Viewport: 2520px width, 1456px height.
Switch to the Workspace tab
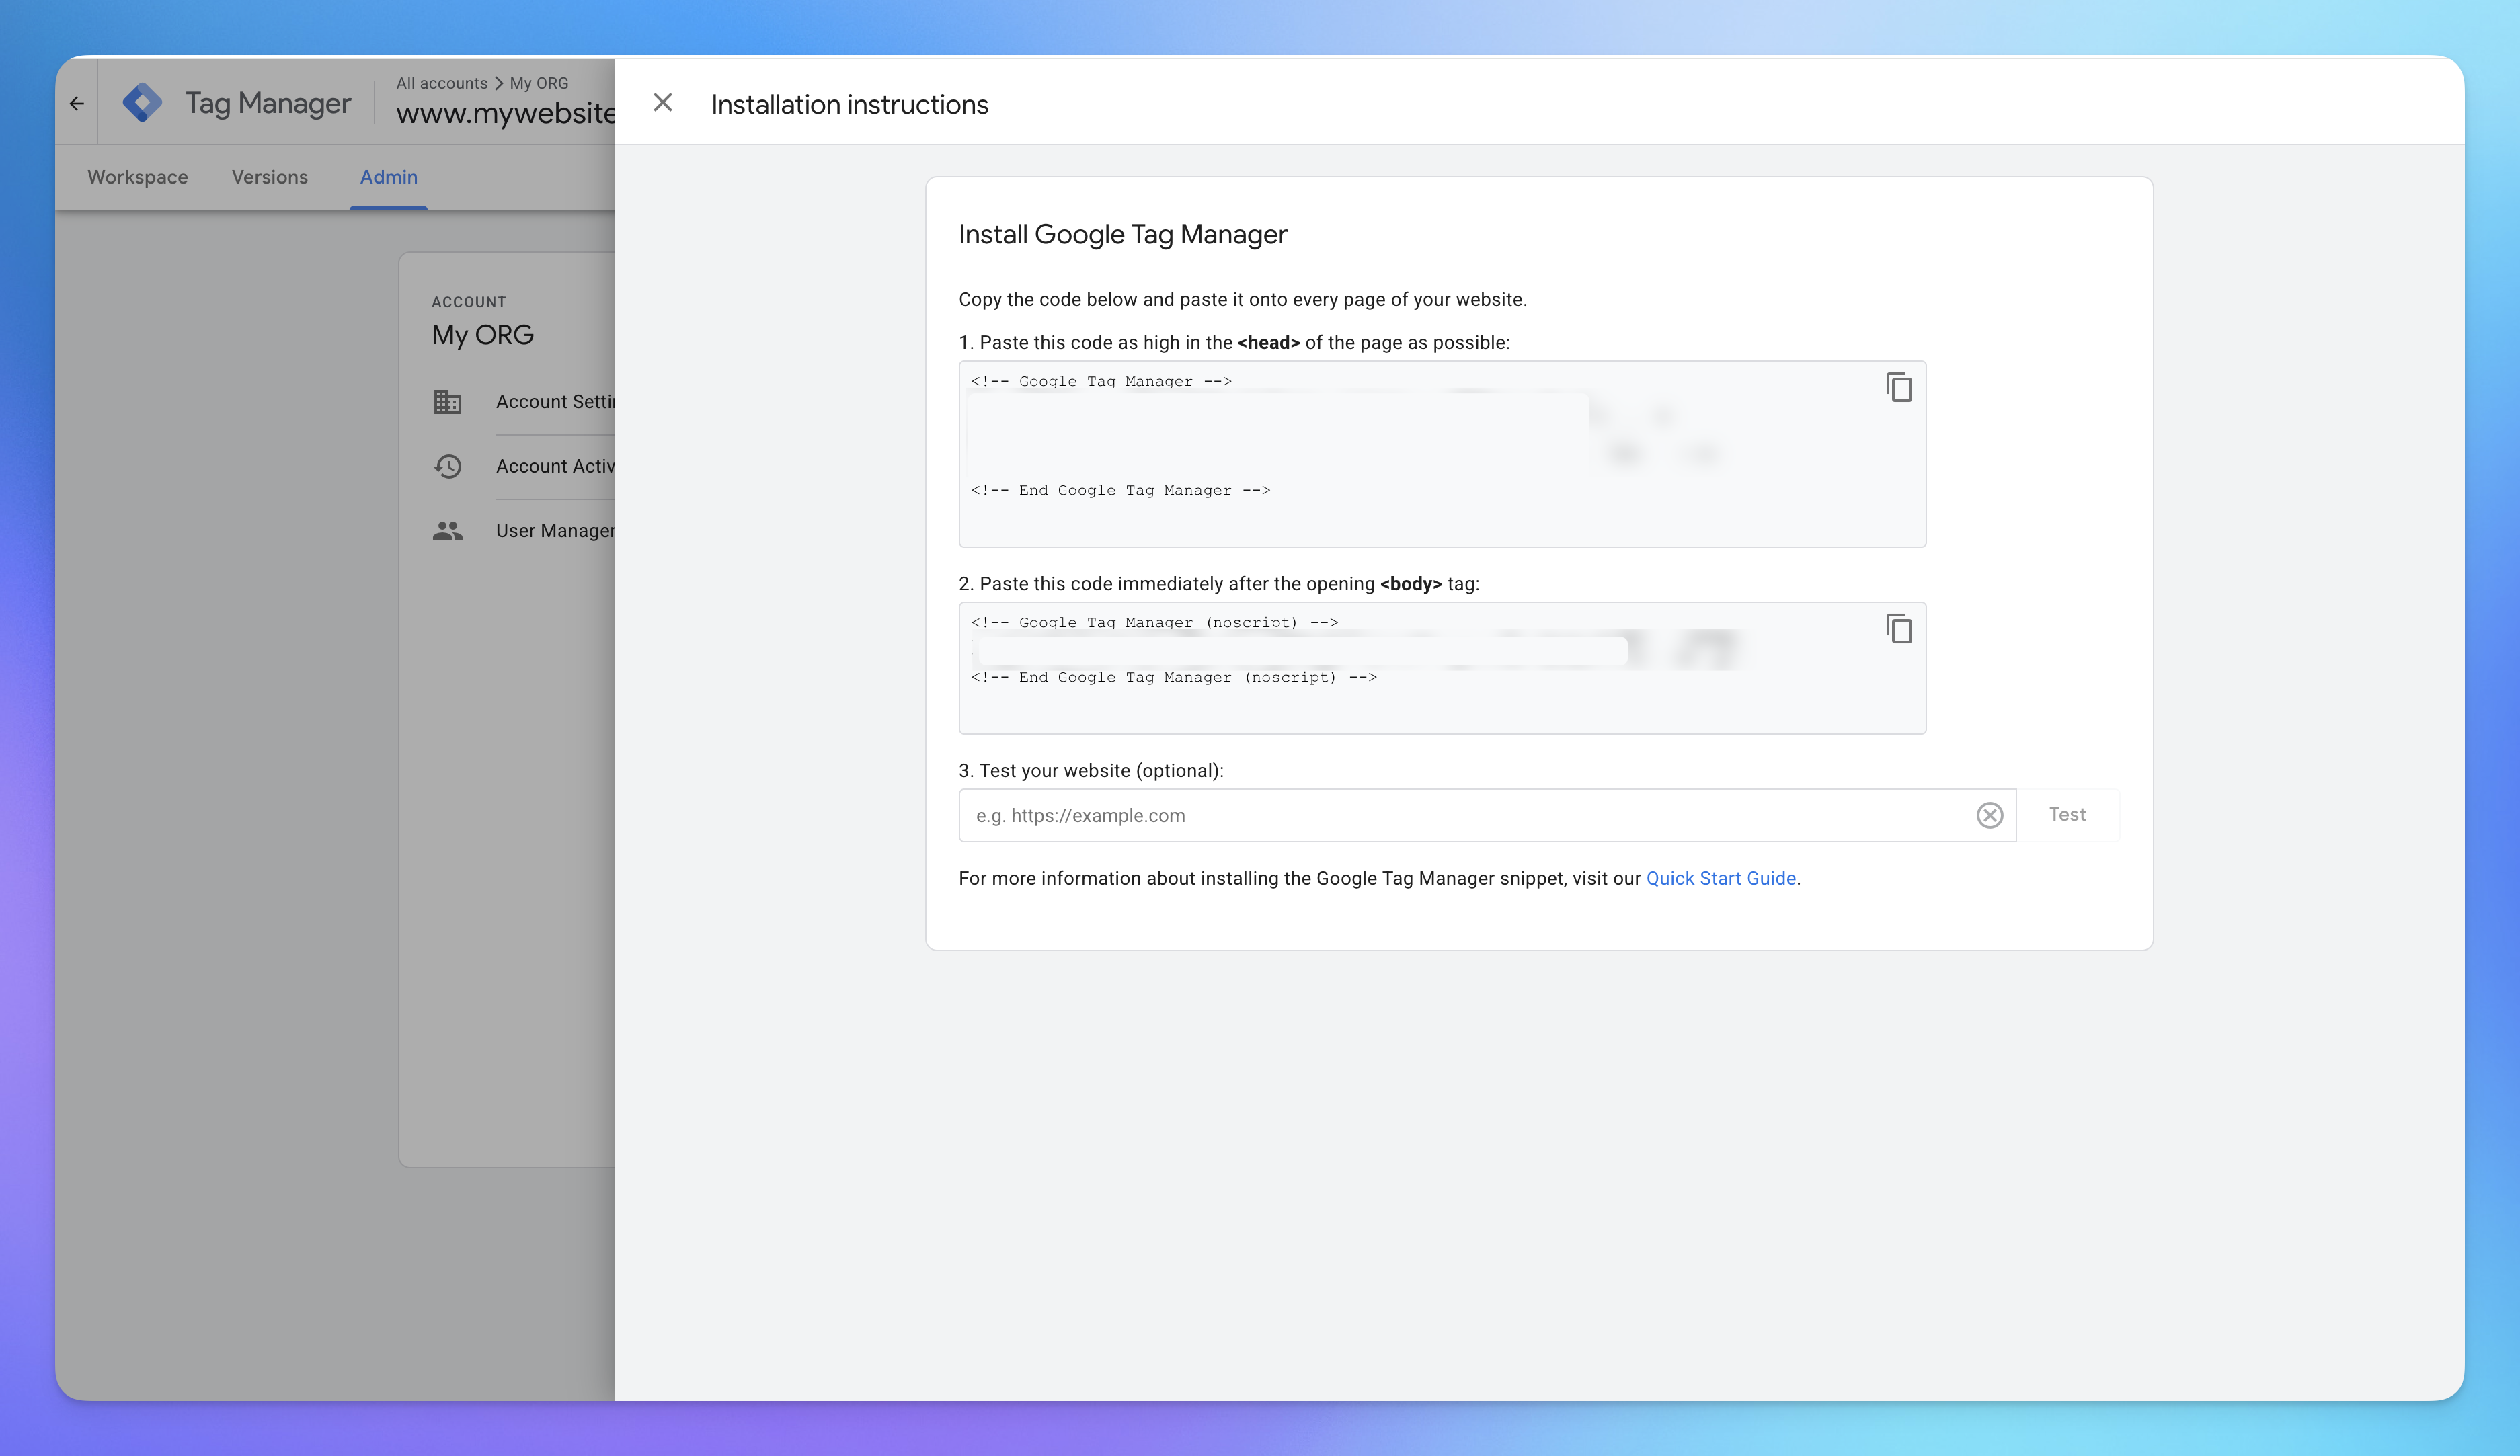tap(137, 177)
